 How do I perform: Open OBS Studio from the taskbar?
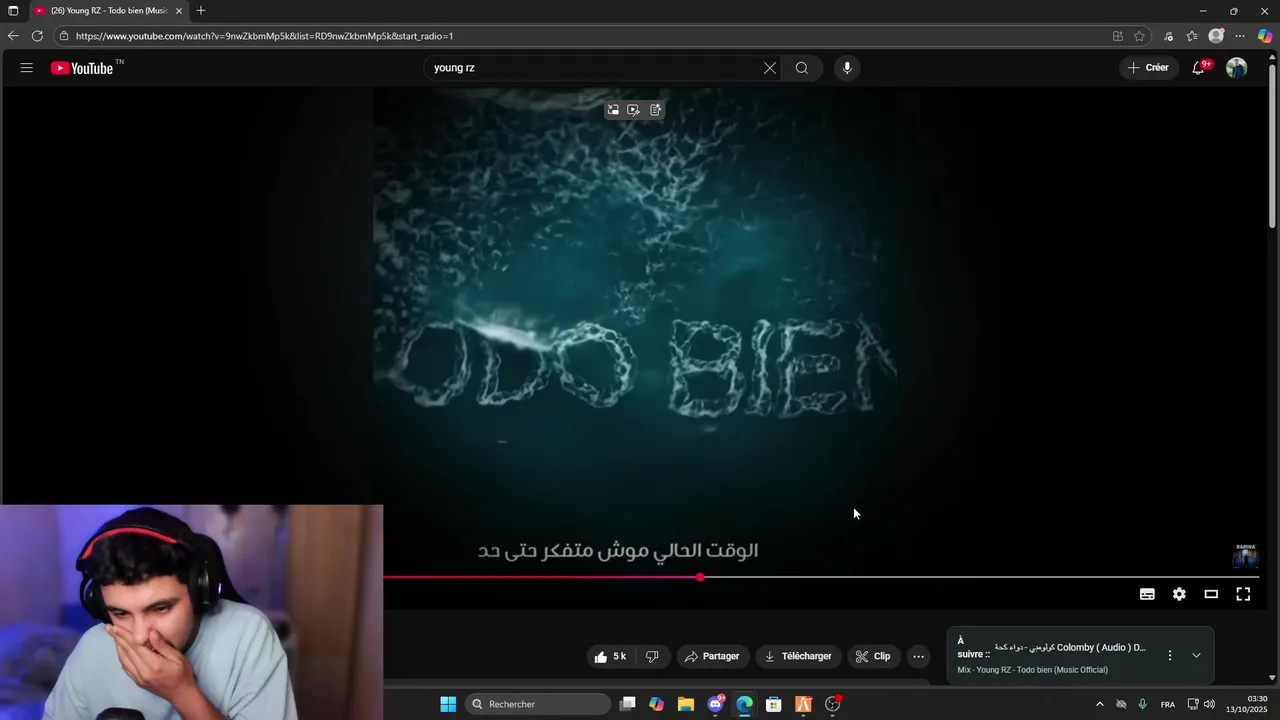(x=833, y=704)
